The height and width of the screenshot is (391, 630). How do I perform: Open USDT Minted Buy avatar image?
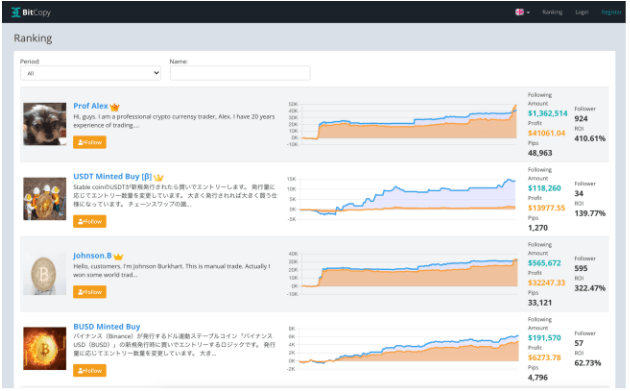(45, 199)
